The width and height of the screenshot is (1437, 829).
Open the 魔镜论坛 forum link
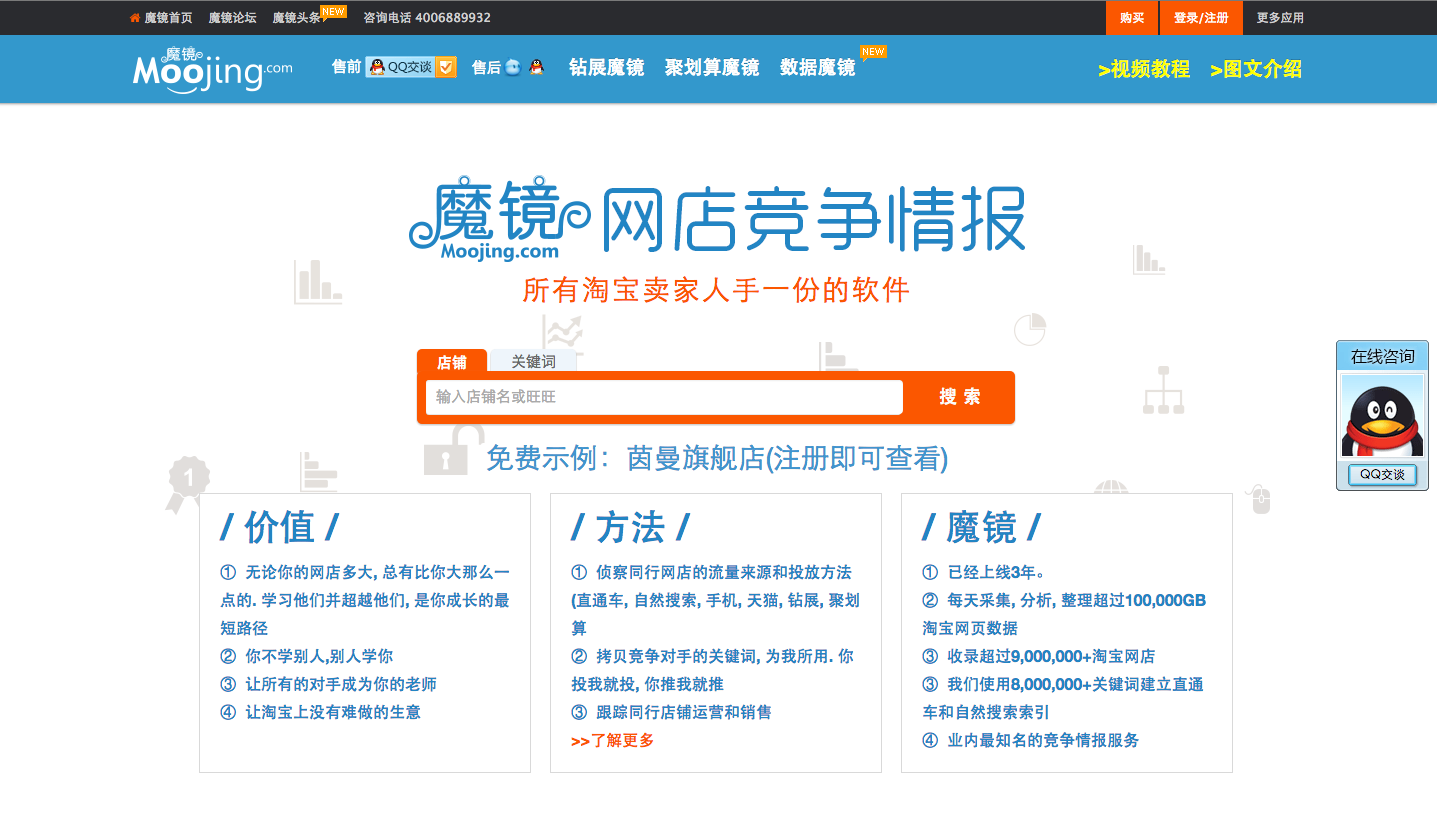[233, 18]
